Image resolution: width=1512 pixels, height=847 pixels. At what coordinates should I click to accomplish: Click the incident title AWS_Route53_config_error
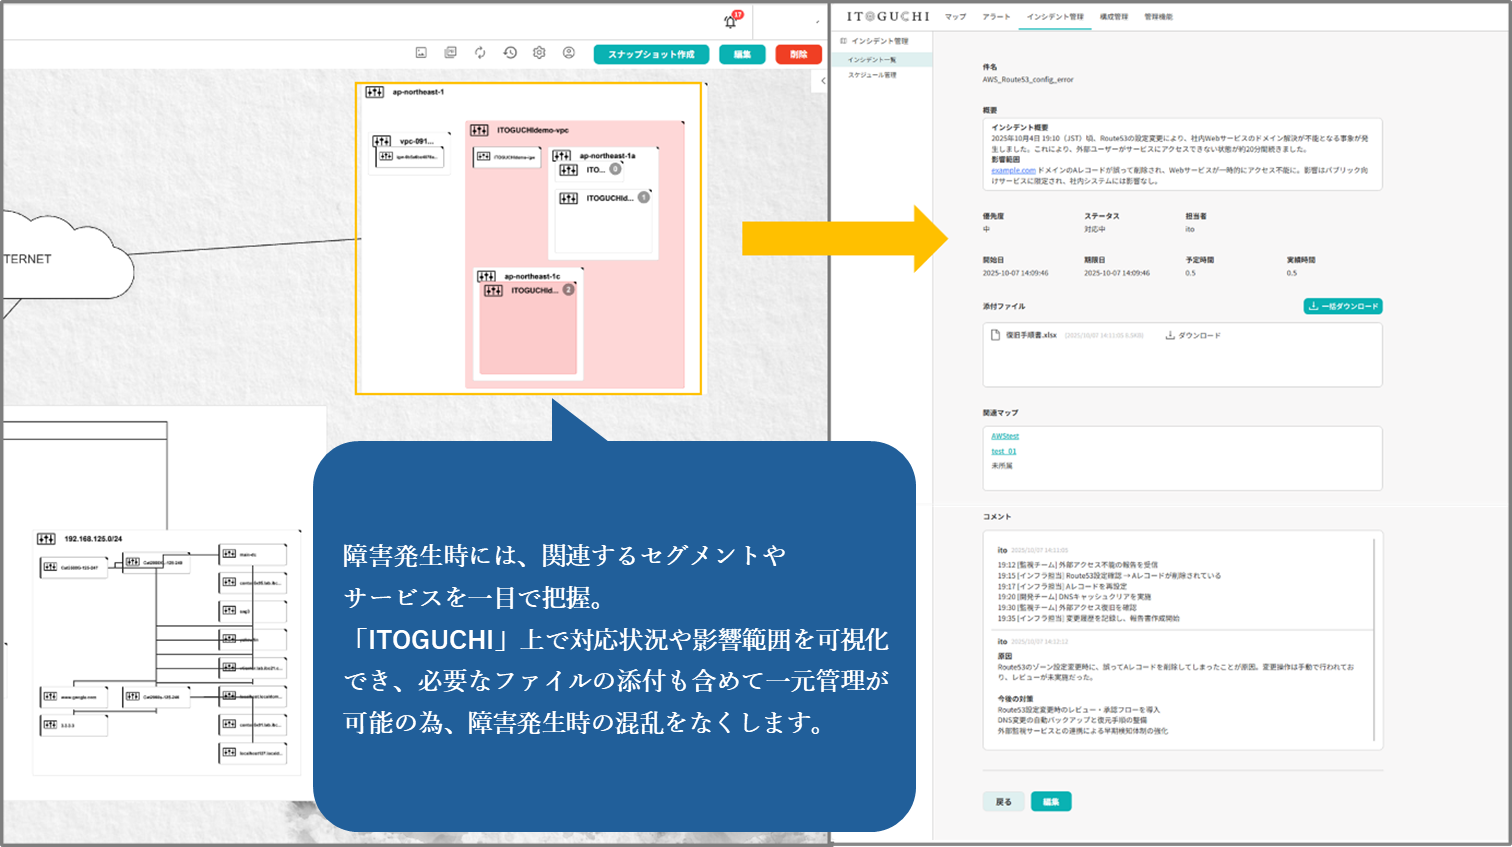(x=1028, y=80)
